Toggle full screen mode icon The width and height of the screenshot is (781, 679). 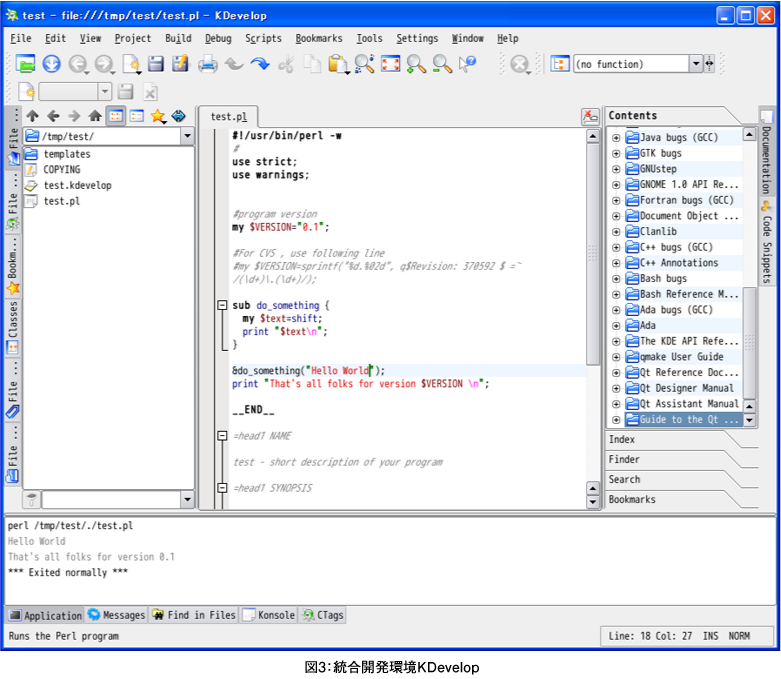[390, 64]
